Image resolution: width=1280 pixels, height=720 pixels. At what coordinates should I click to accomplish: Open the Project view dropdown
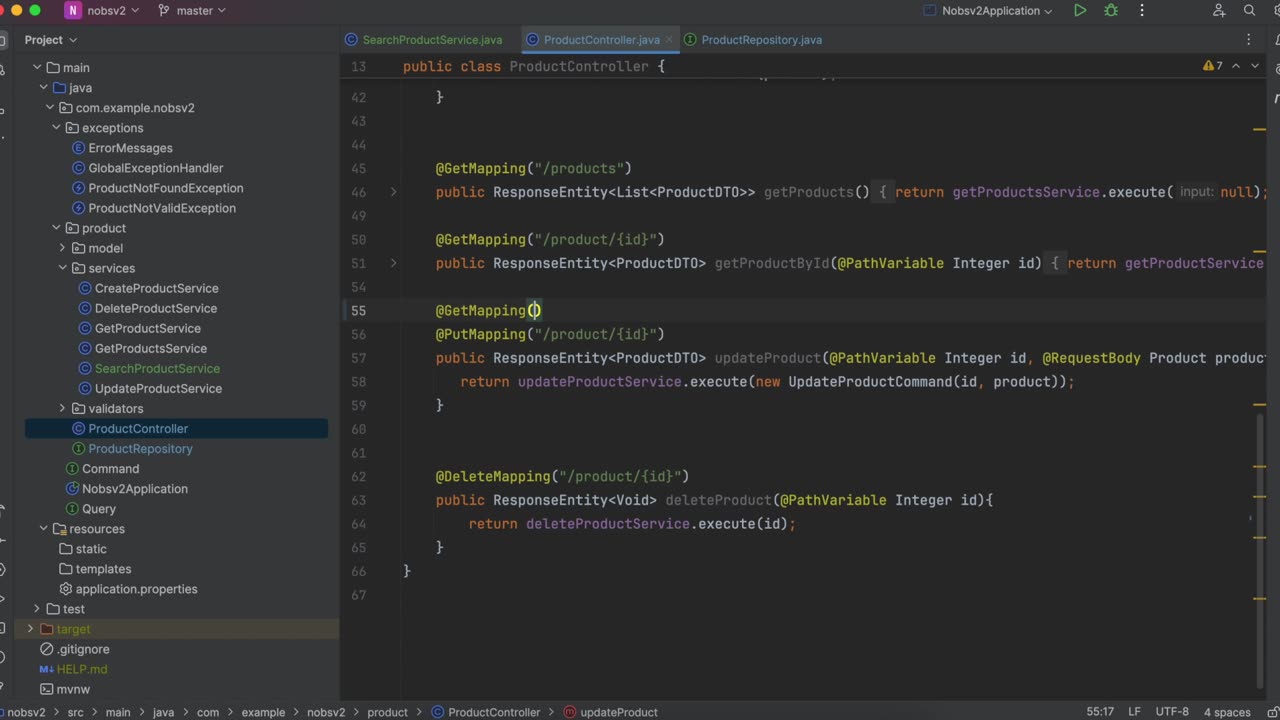pos(51,40)
